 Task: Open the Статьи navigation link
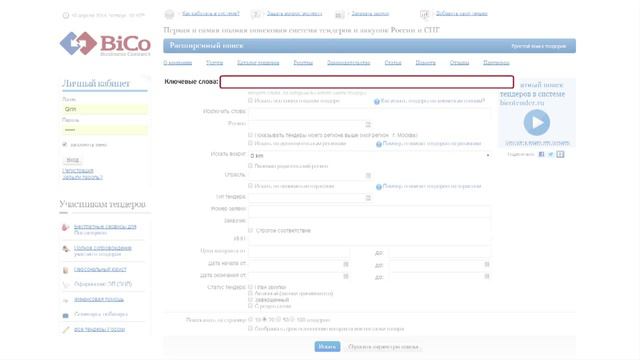393,62
